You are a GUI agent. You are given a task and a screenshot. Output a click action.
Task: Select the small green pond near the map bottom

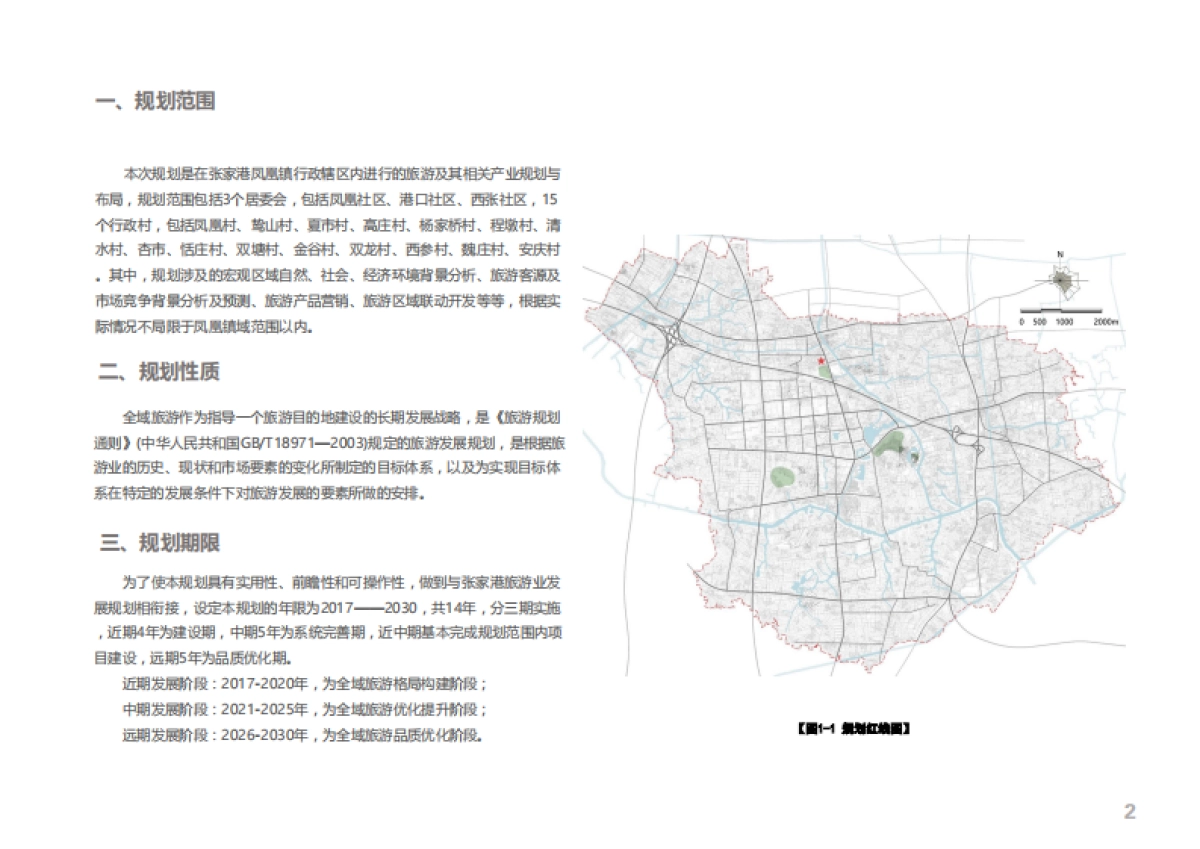coord(783,477)
